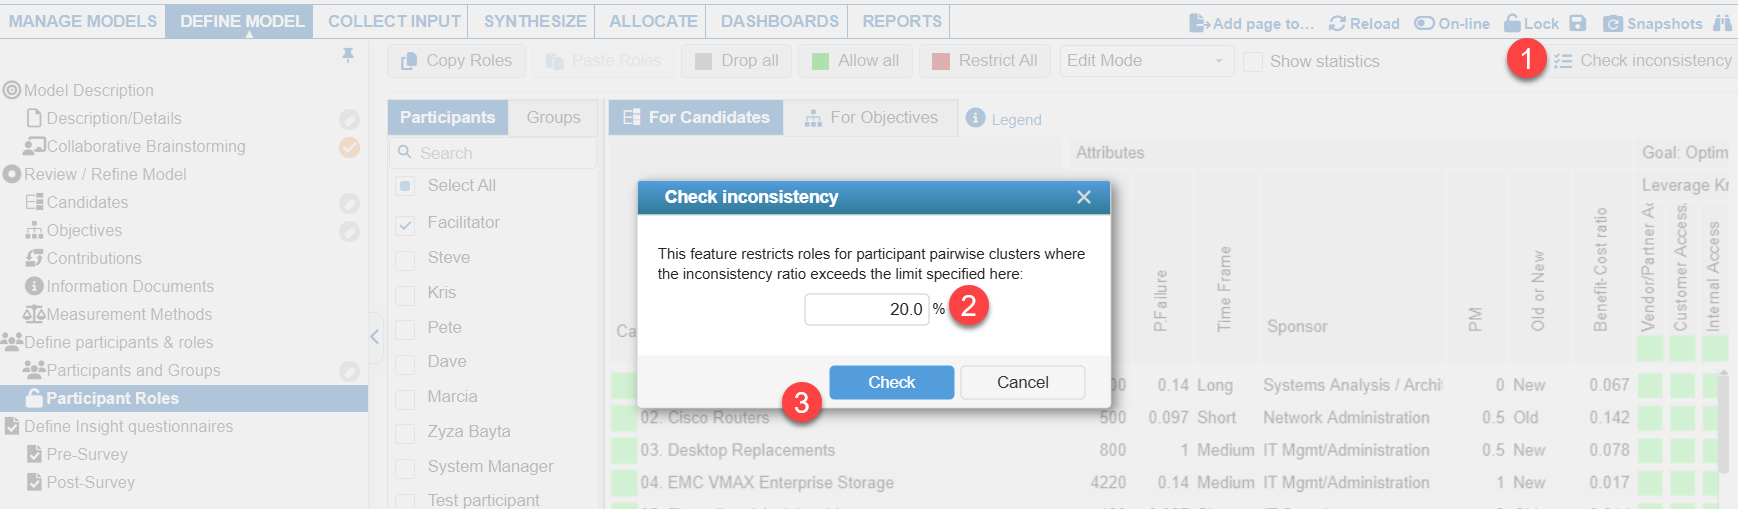Open the SYNTHESIZE menu tab
This screenshot has width=1738, height=509.
pos(535,21)
